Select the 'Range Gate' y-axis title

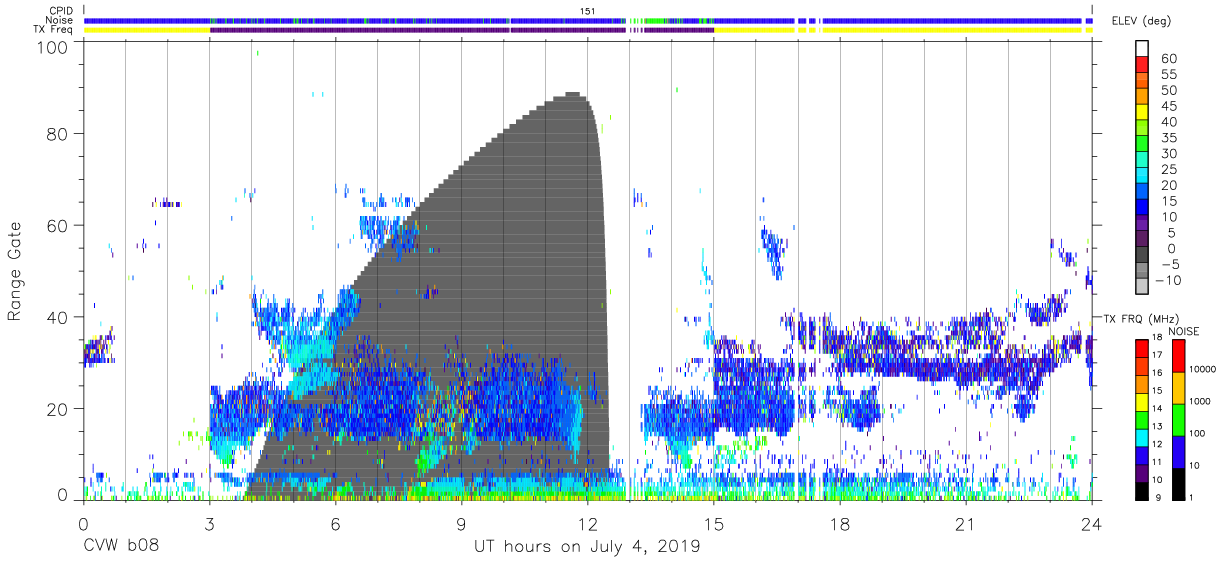coord(15,272)
